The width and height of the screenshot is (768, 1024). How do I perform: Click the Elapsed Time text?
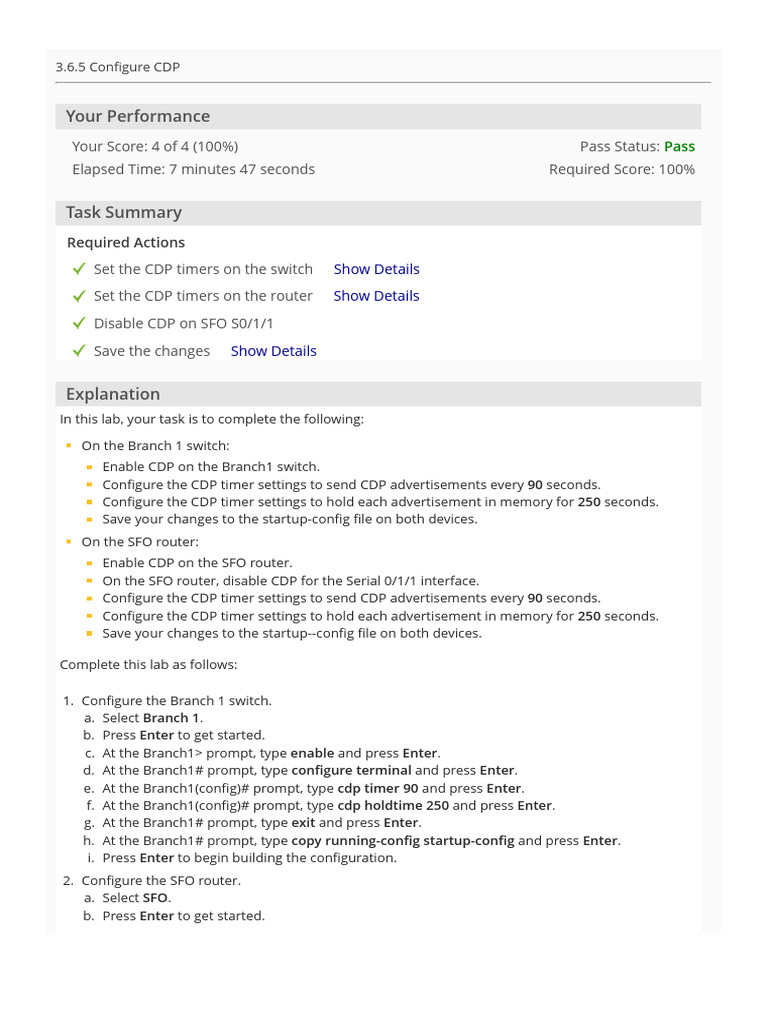[x=193, y=169]
